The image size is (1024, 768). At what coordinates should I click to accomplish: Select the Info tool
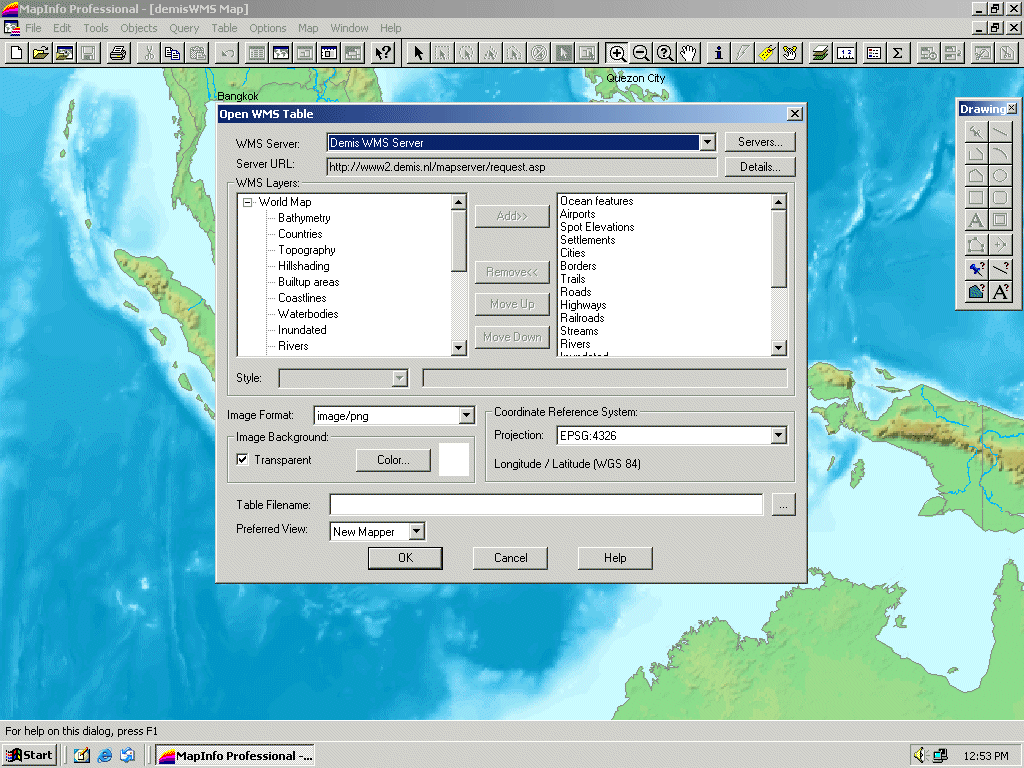(x=718, y=53)
